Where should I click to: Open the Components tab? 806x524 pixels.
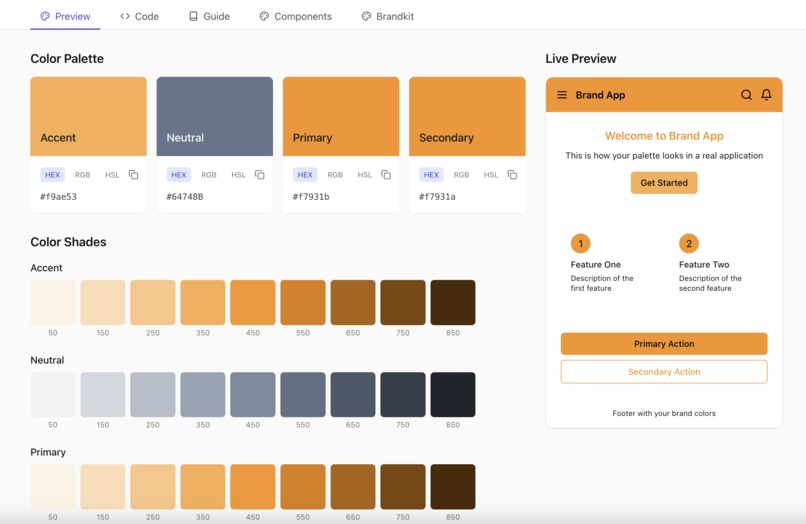[296, 16]
